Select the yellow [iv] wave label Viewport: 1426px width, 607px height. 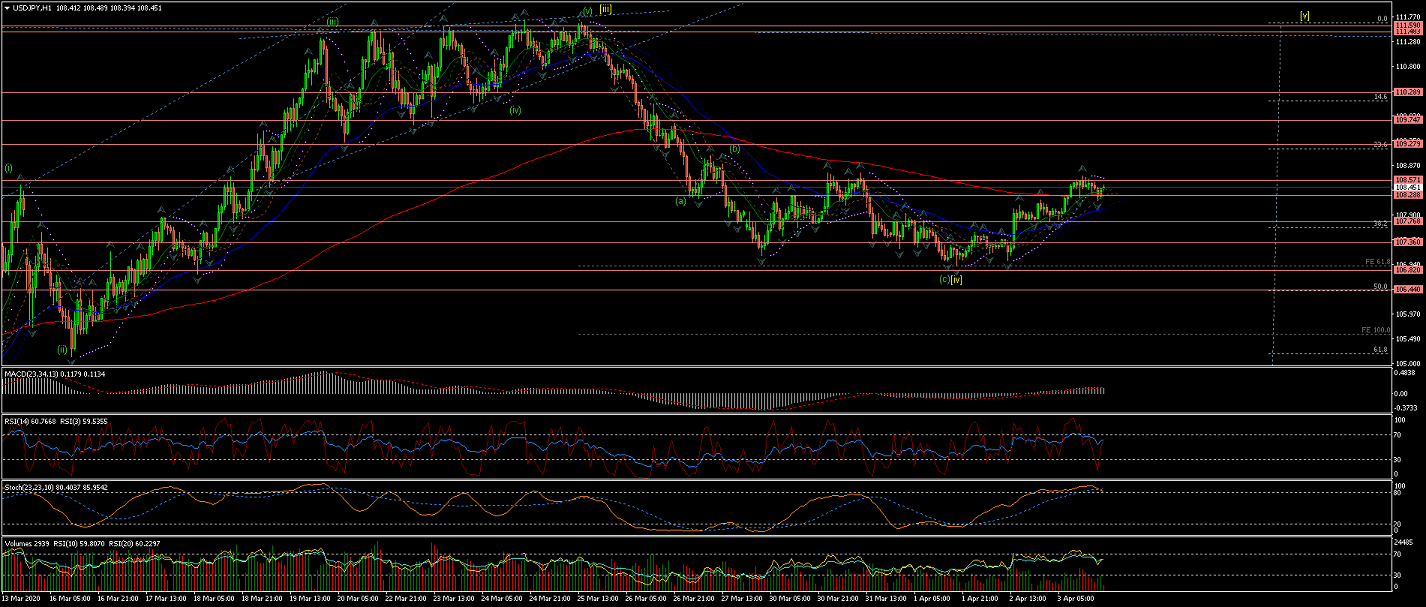click(x=957, y=279)
